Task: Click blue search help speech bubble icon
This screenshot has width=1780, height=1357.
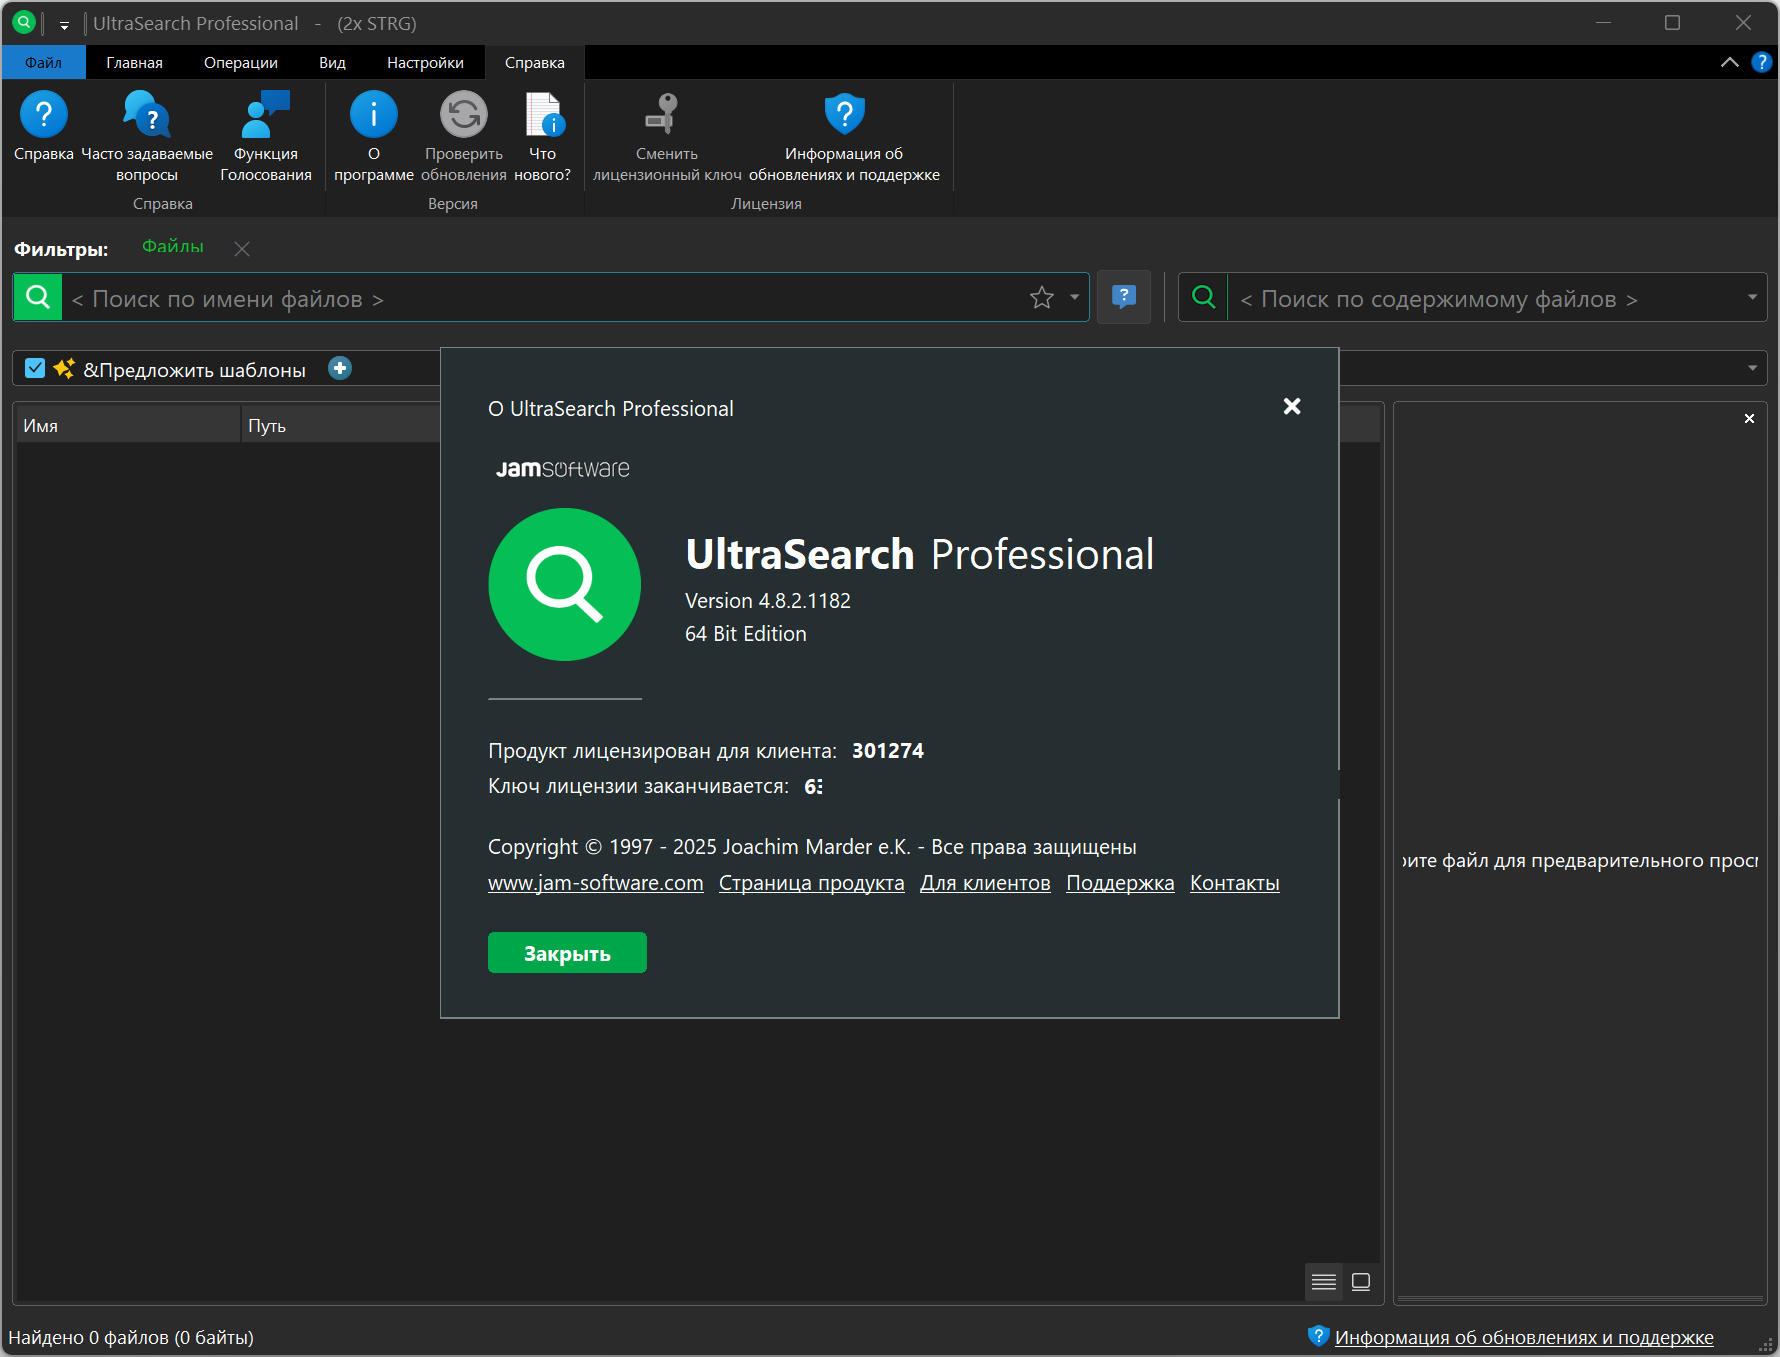Action: [1124, 297]
